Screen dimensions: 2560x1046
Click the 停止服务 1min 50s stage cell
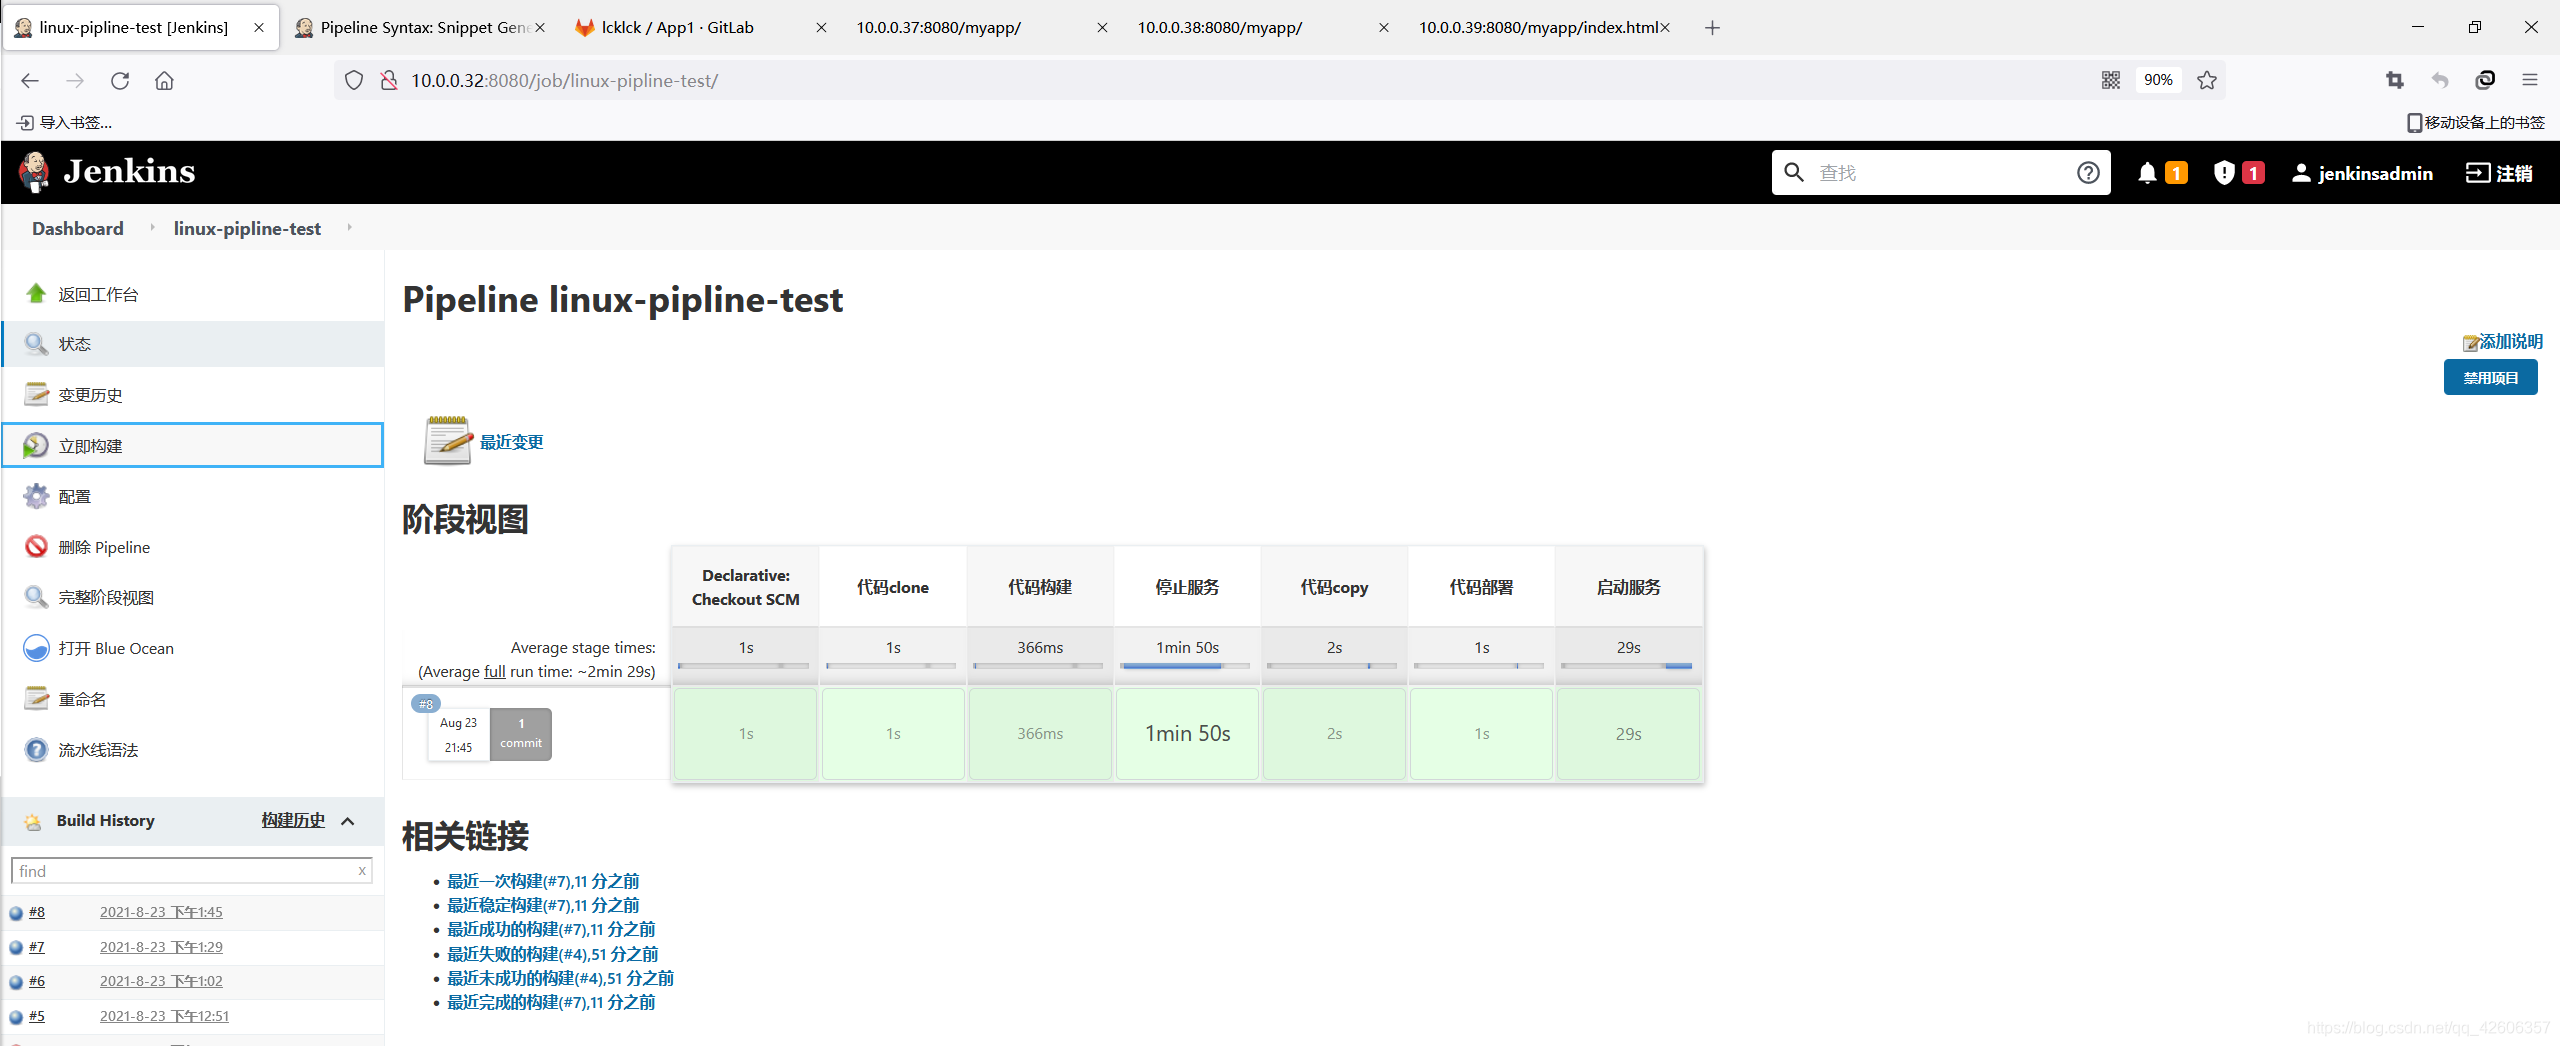click(1187, 734)
